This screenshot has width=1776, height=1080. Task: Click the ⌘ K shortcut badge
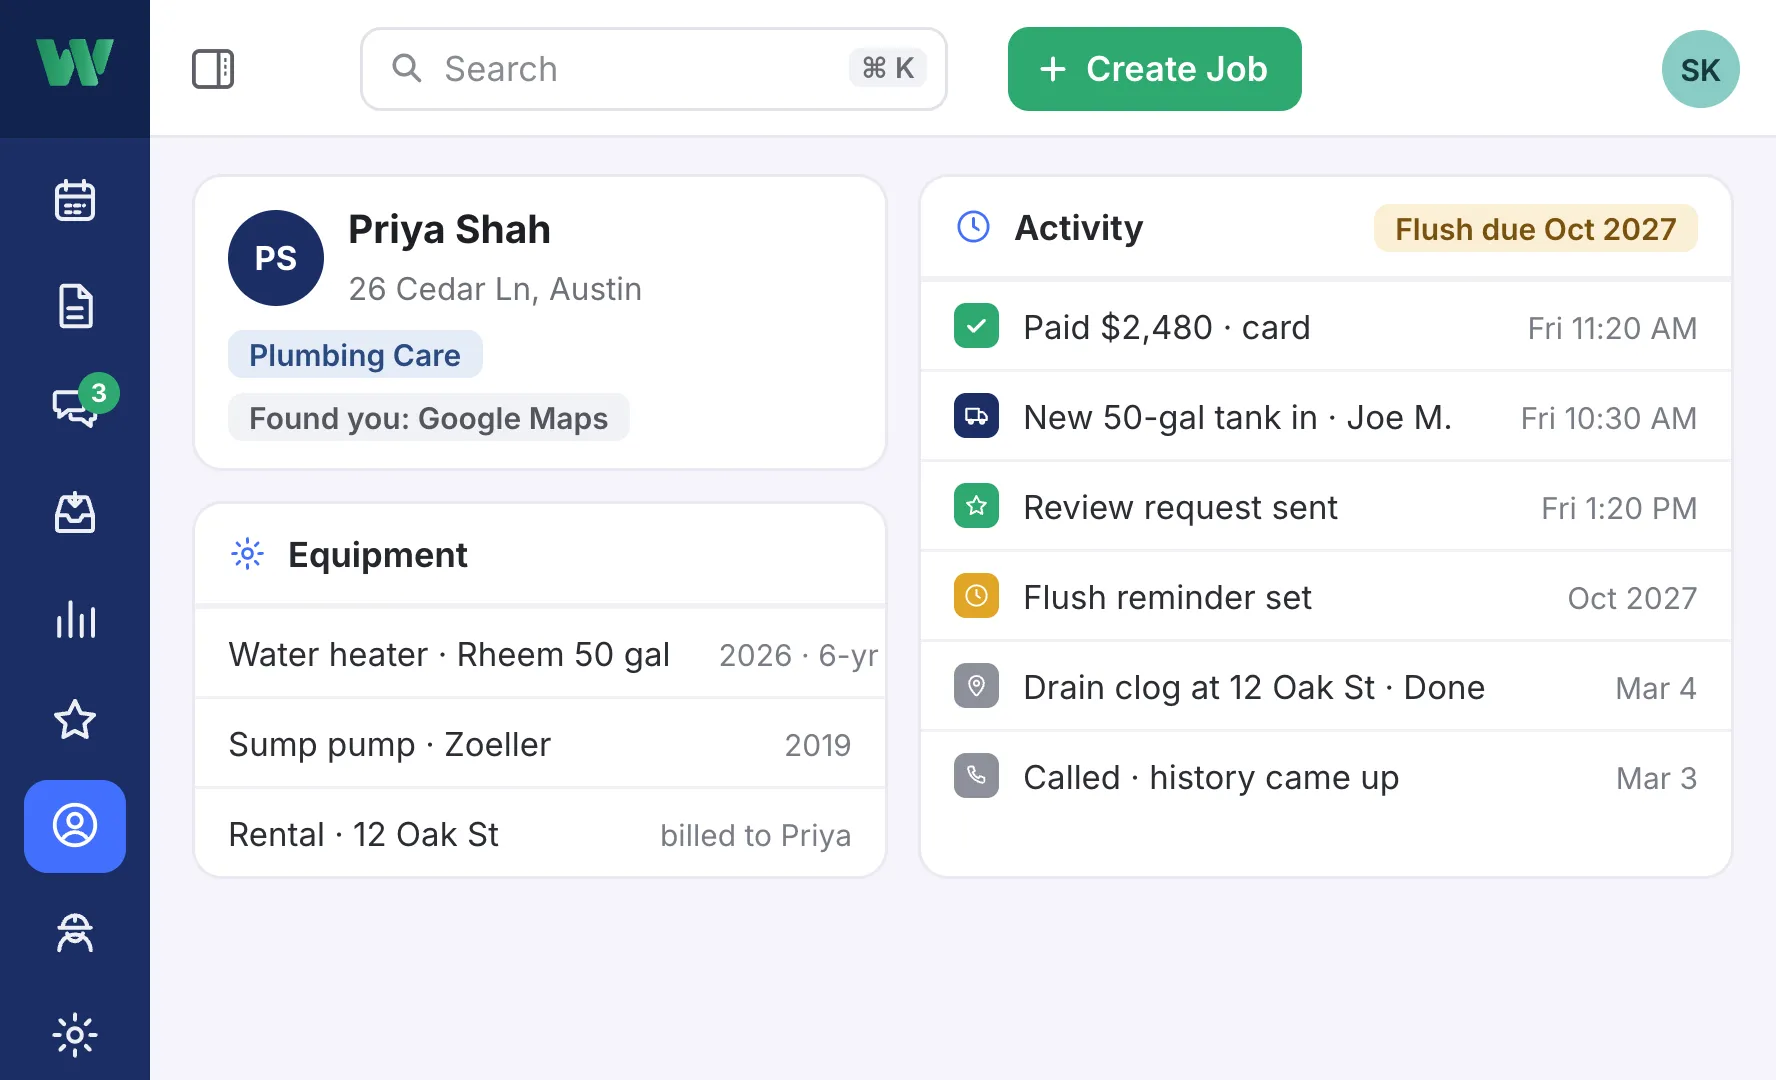click(x=888, y=68)
